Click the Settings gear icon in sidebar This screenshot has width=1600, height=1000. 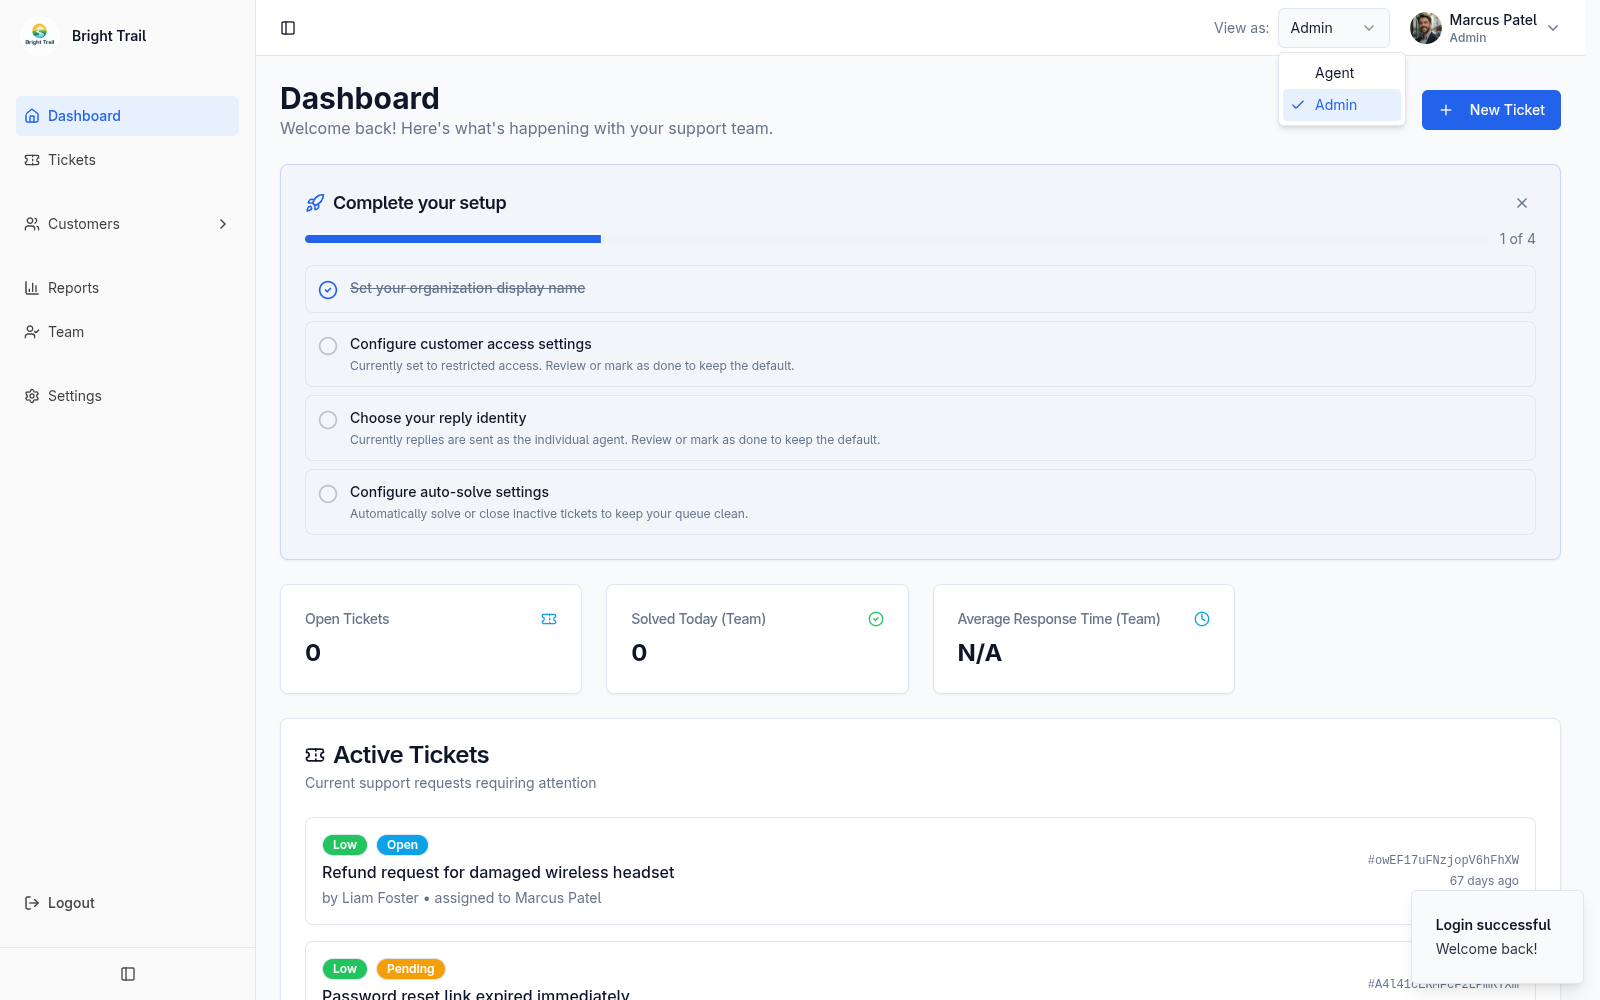32,396
